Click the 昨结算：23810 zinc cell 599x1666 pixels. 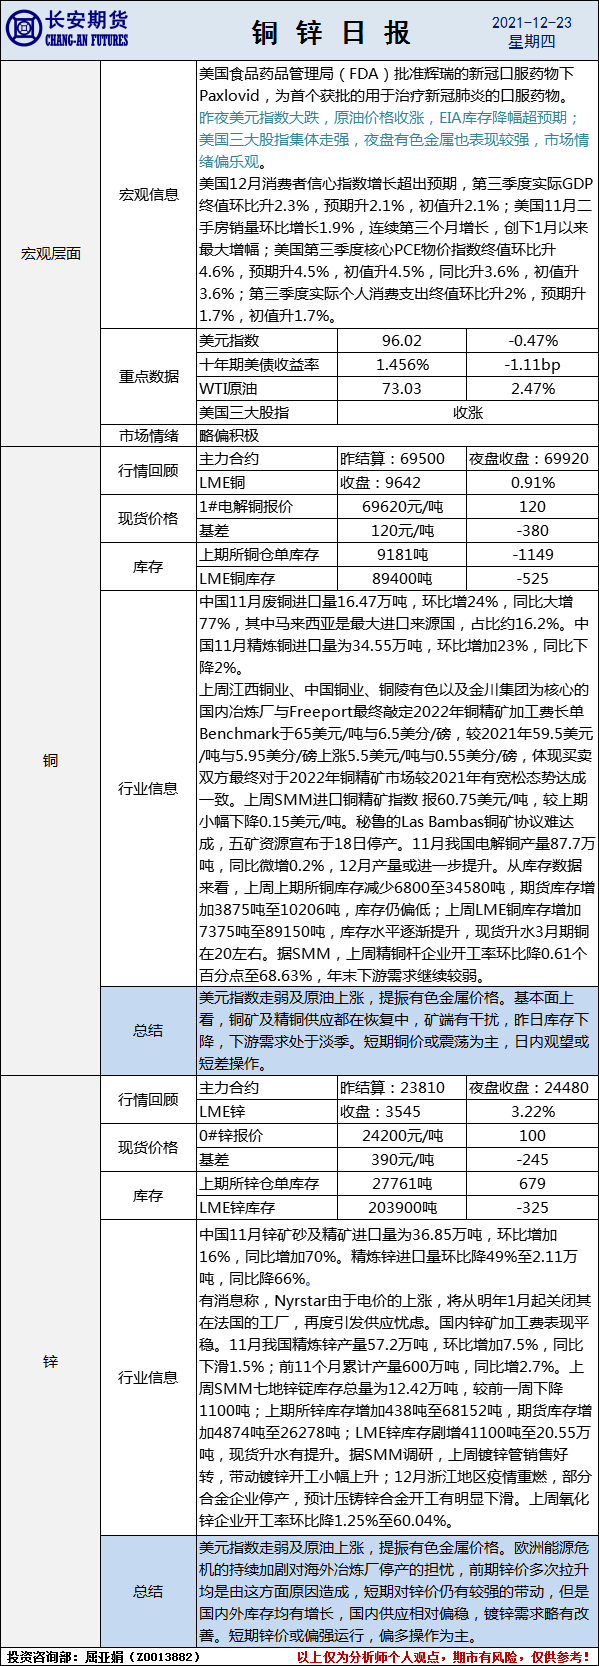coord(402,1087)
